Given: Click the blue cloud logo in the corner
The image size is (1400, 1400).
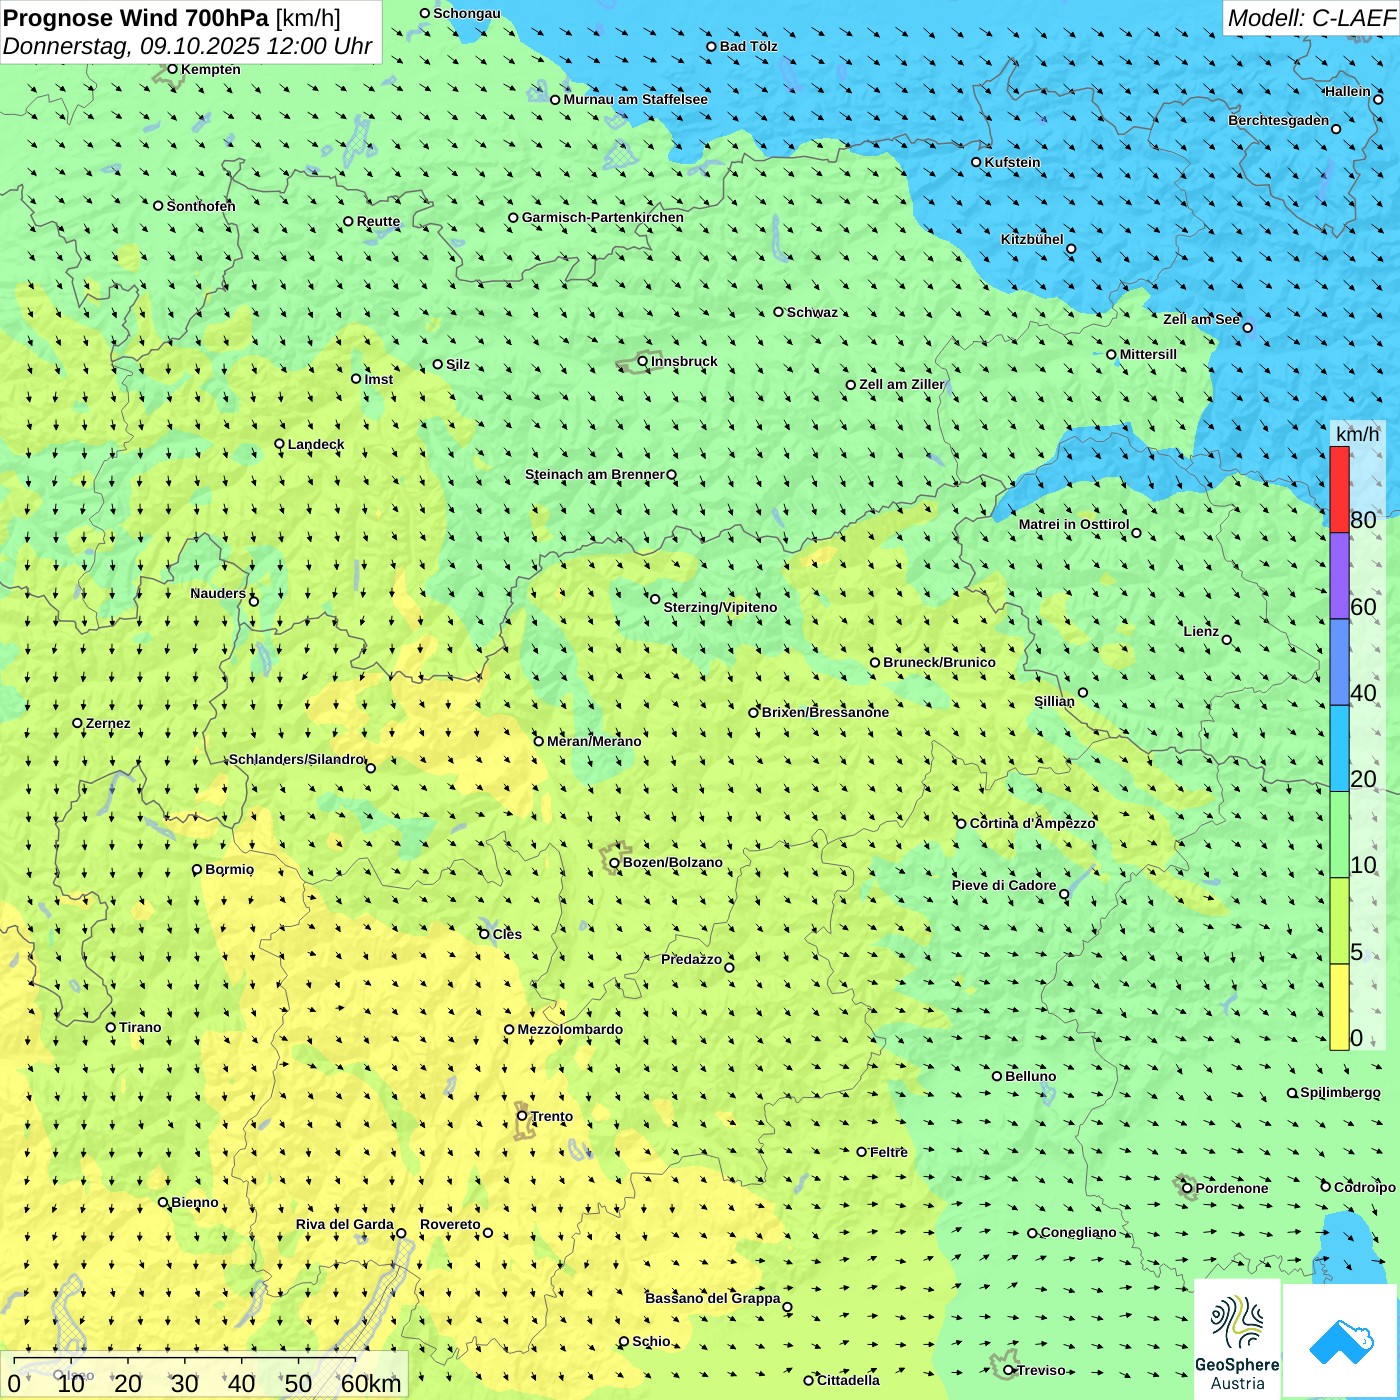Looking at the screenshot, I should [x=1341, y=1341].
